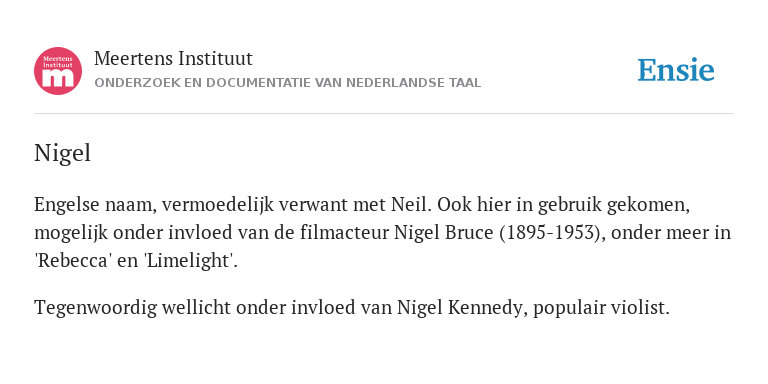Click the word 'mogelijk' on the second line
Image resolution: width=768 pixels, height=384 pixels.
pos(72,233)
